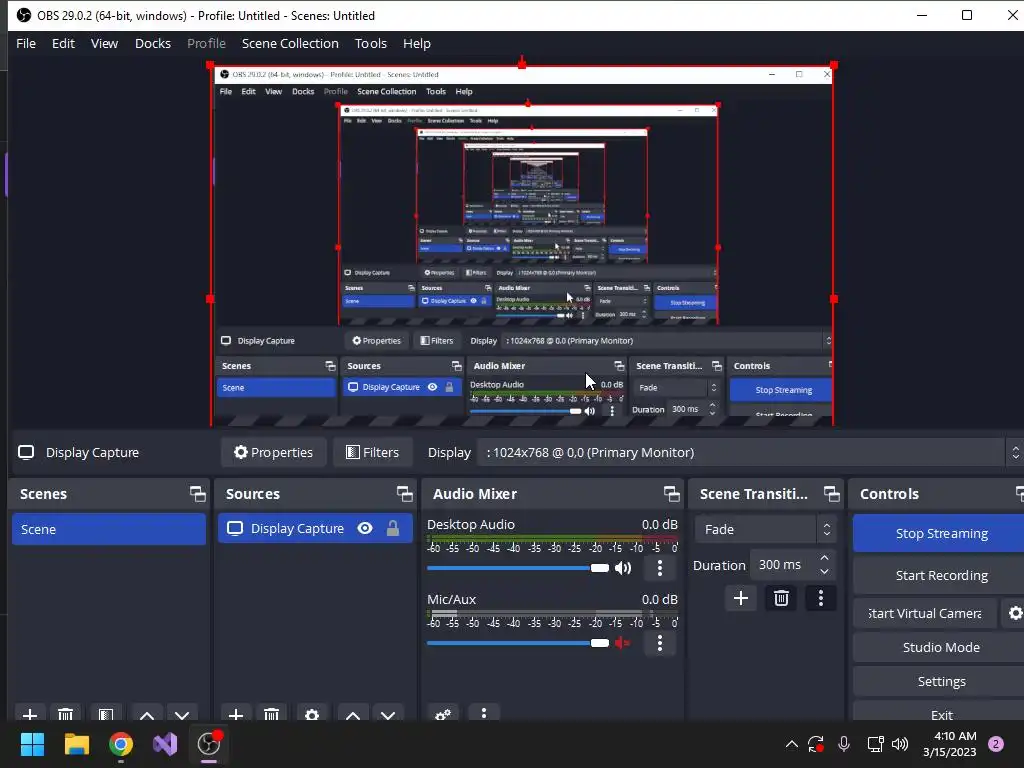Open source properties gear in Sources toolbar
Image resolution: width=1024 pixels, height=768 pixels.
312,714
